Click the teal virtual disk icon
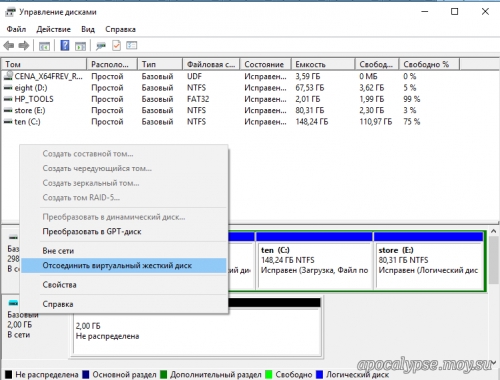This screenshot has width=500, height=380. (x=13, y=303)
